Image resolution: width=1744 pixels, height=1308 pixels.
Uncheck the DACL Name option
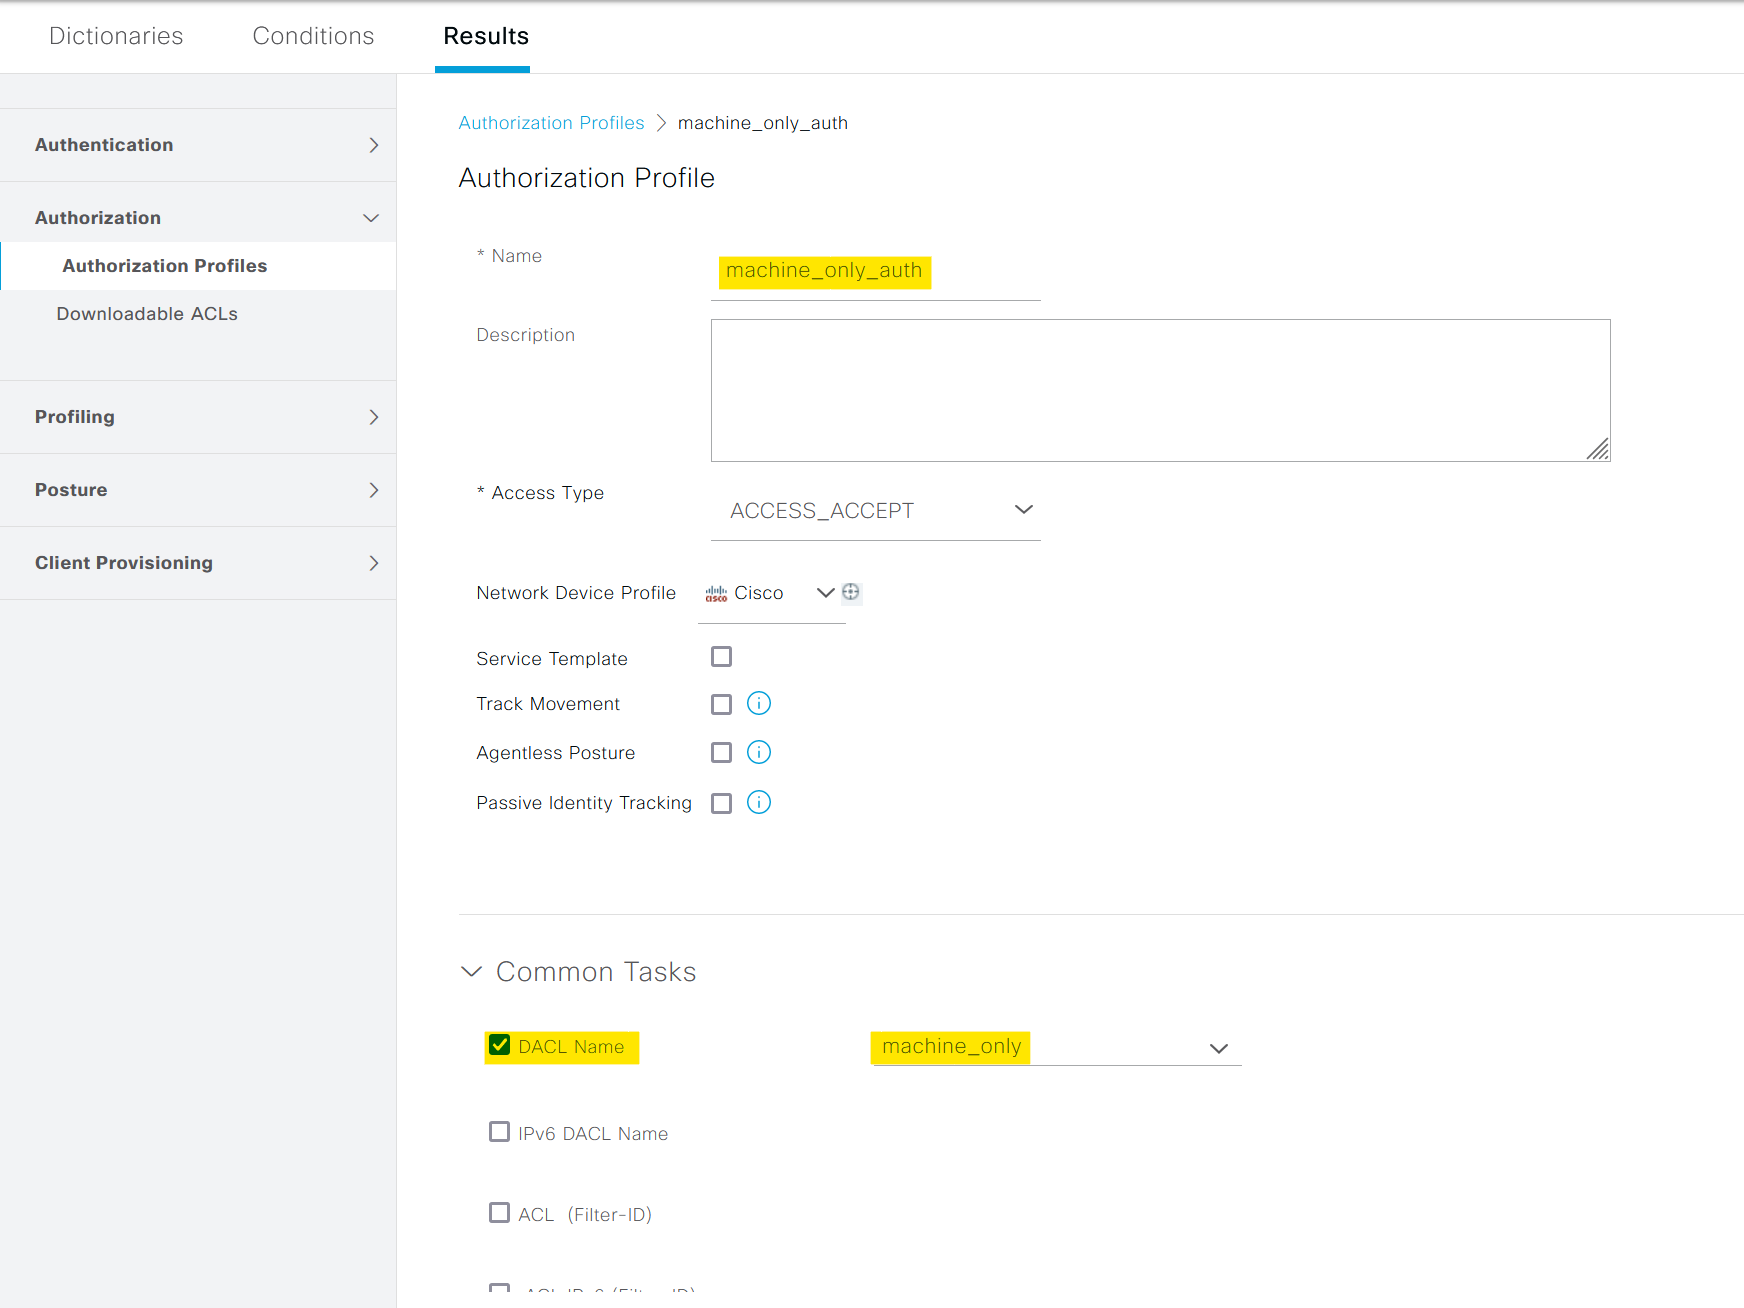click(x=500, y=1044)
